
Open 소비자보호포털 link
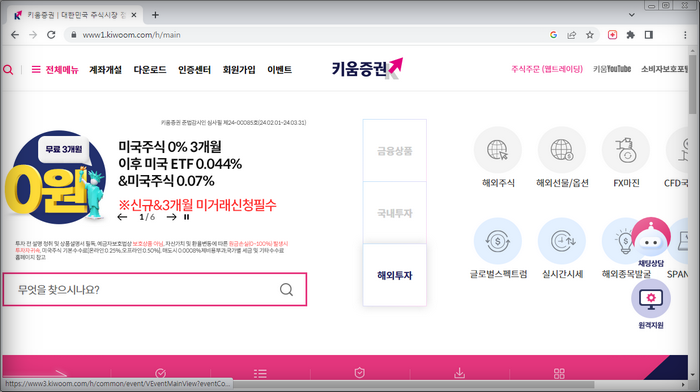(664, 69)
